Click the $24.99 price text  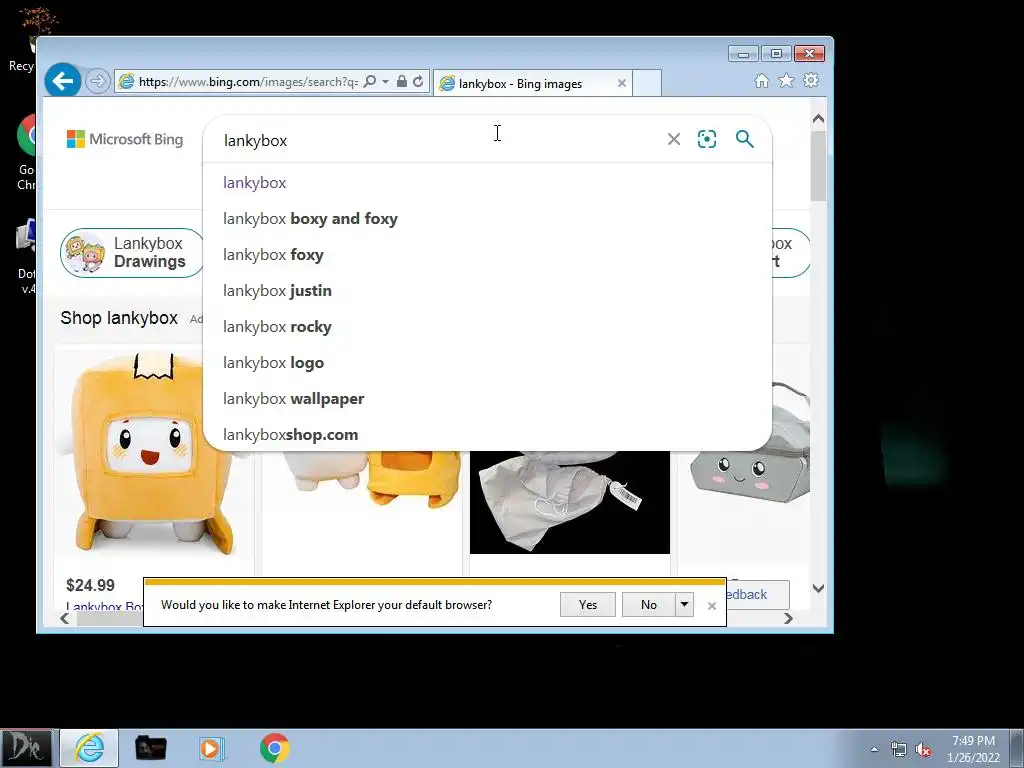point(90,585)
